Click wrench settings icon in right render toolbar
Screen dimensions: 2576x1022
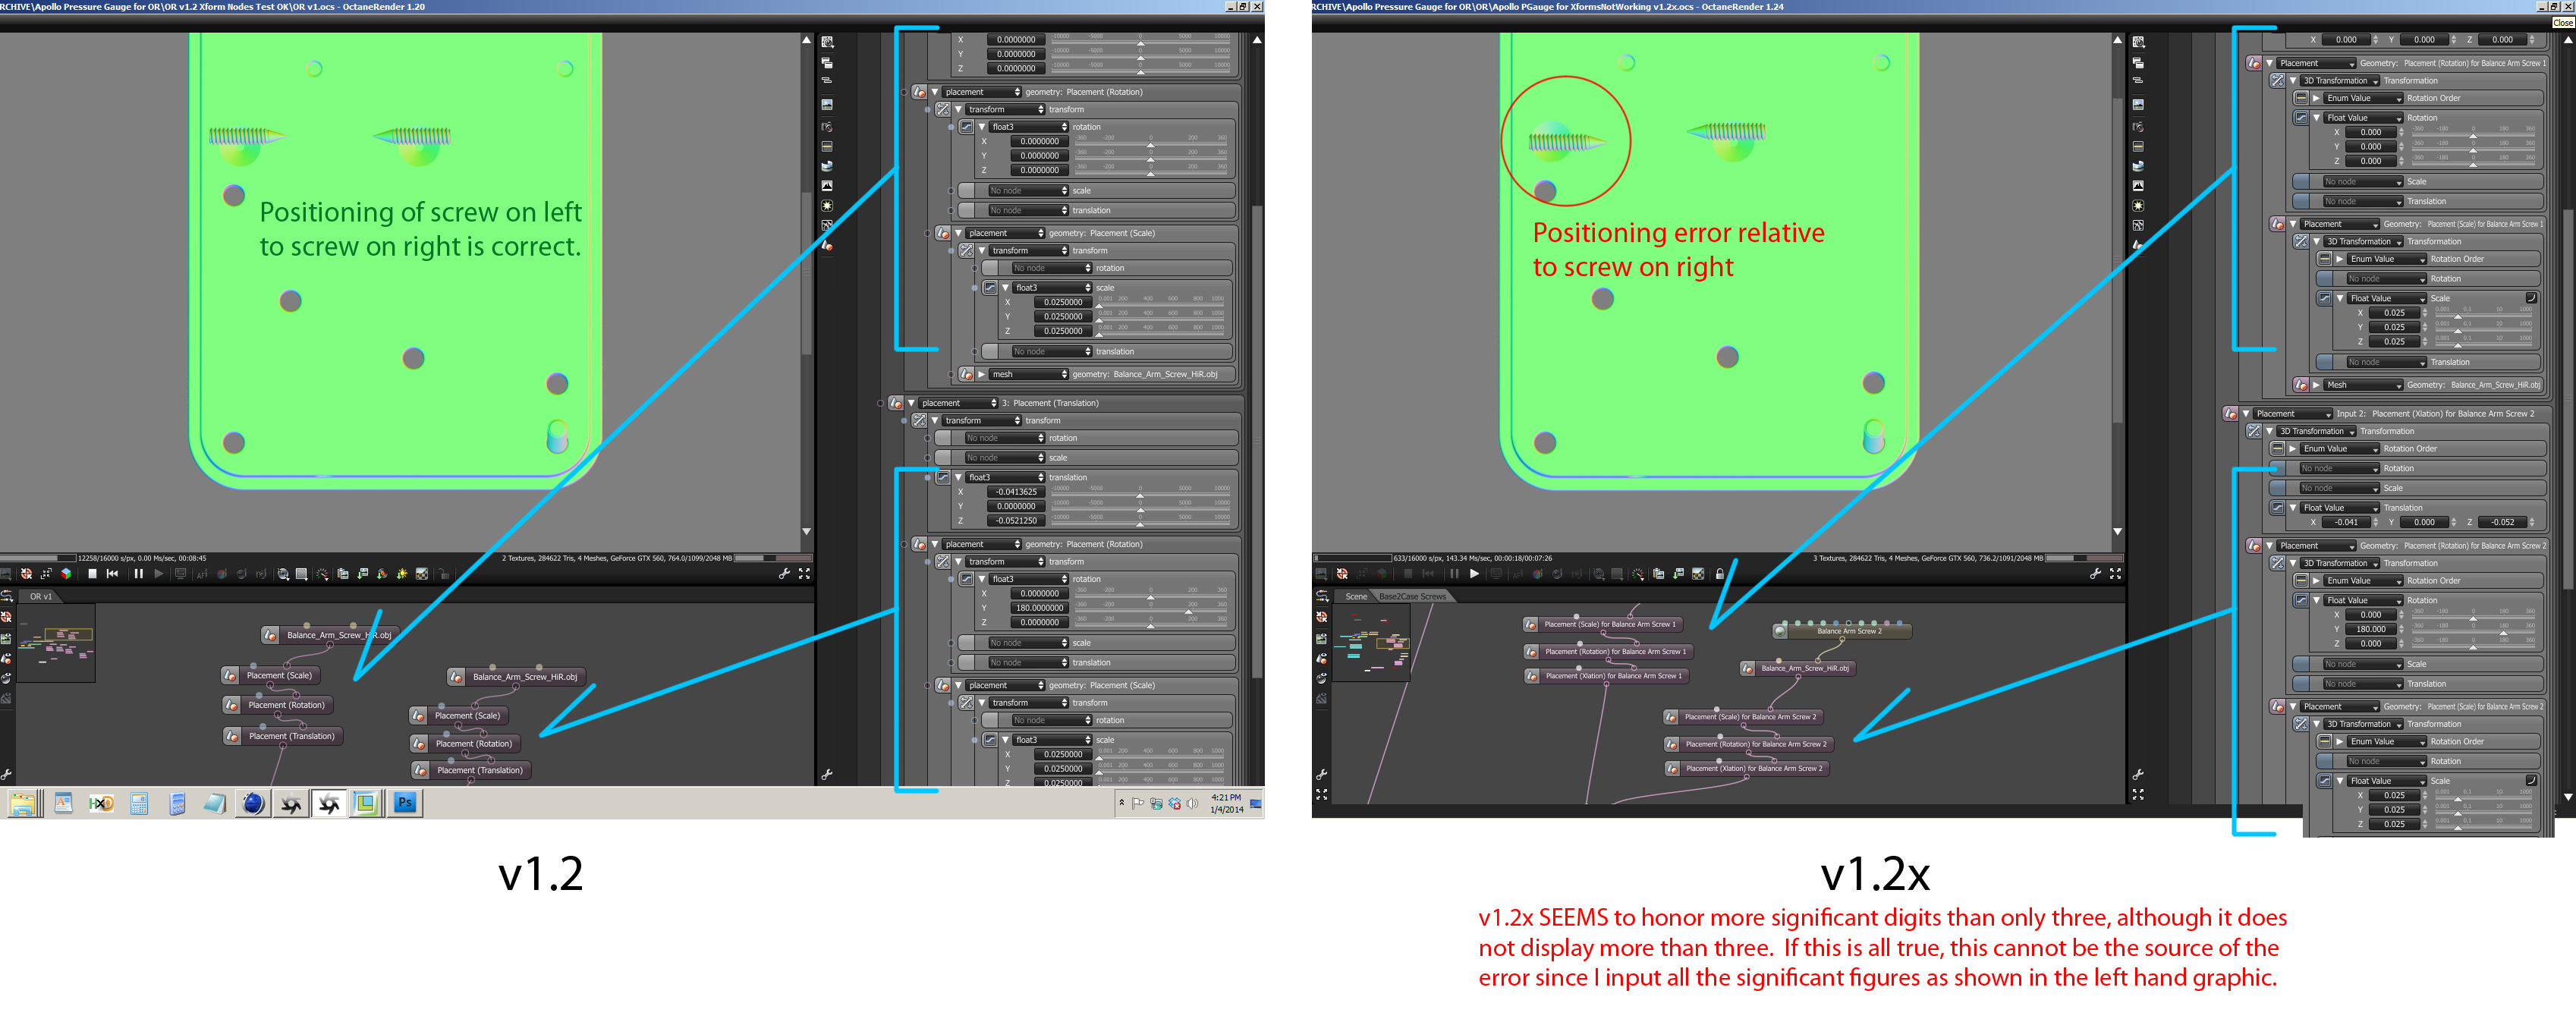[2095, 574]
